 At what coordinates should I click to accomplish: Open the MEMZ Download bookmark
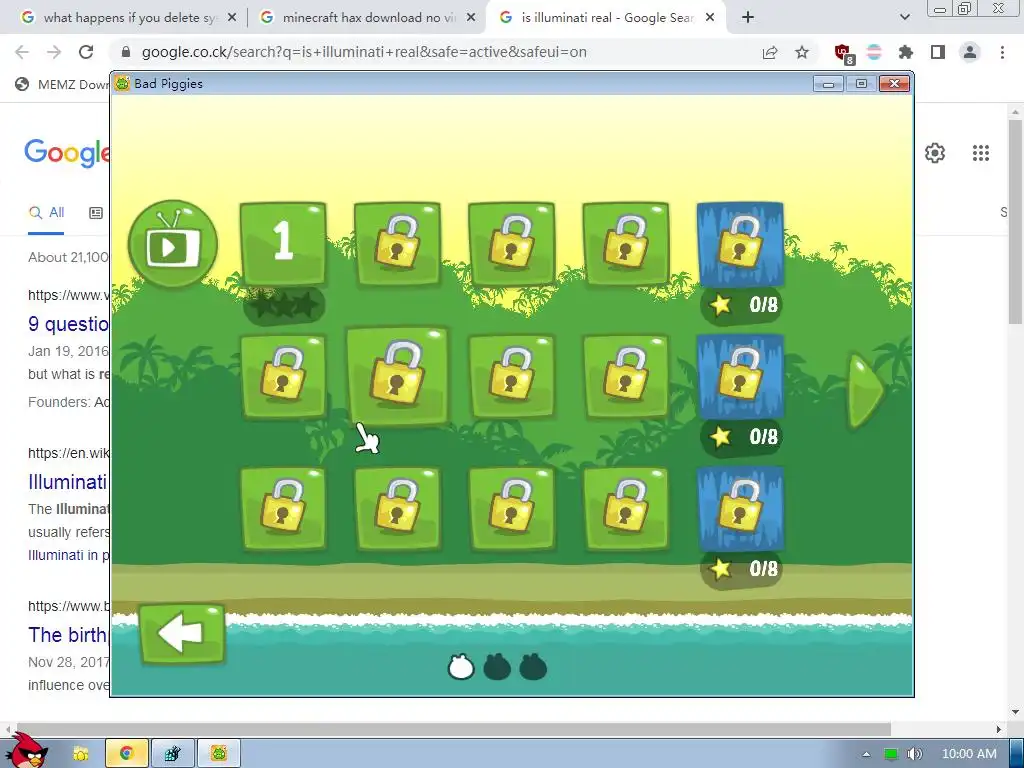[62, 84]
